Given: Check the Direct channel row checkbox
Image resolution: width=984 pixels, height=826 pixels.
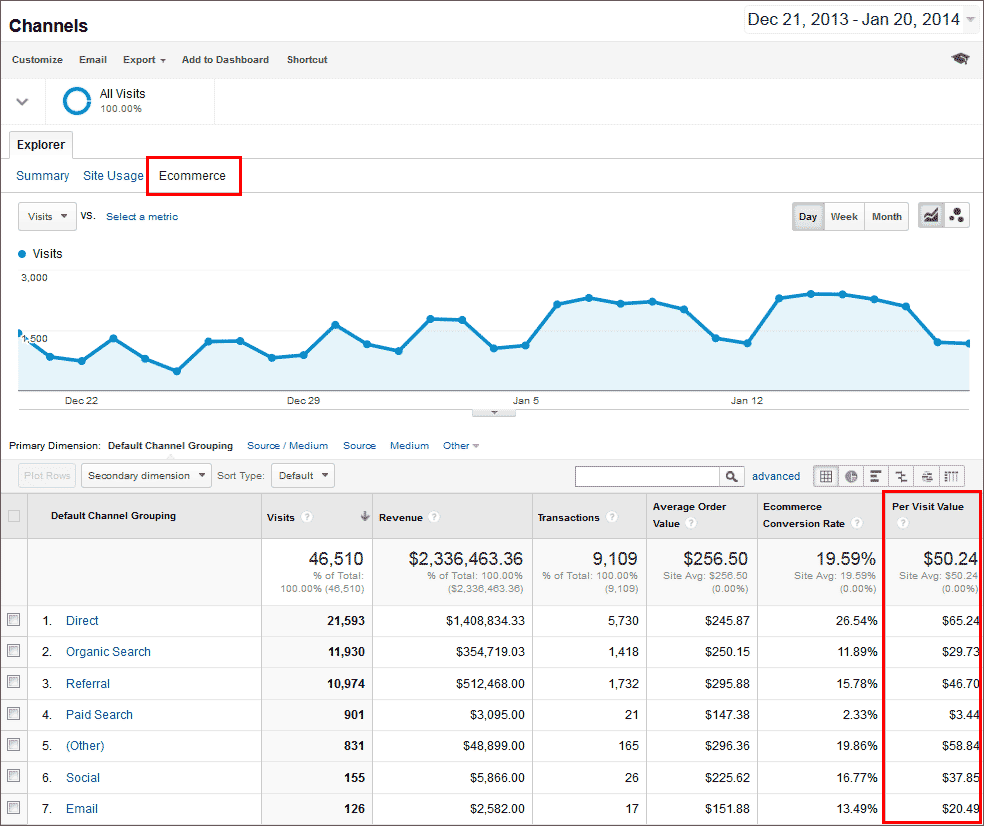Looking at the screenshot, I should (14, 620).
